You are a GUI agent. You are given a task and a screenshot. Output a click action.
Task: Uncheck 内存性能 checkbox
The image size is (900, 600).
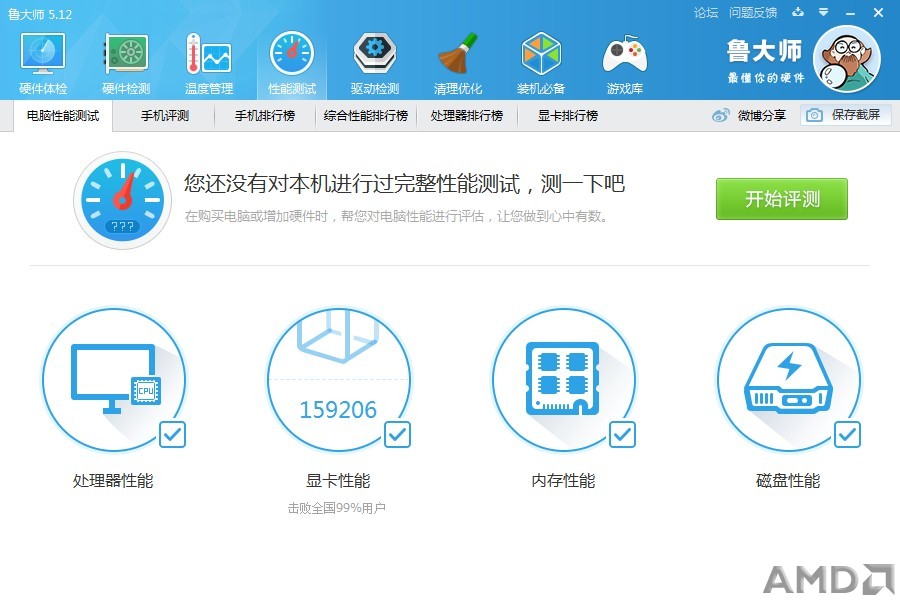point(622,435)
